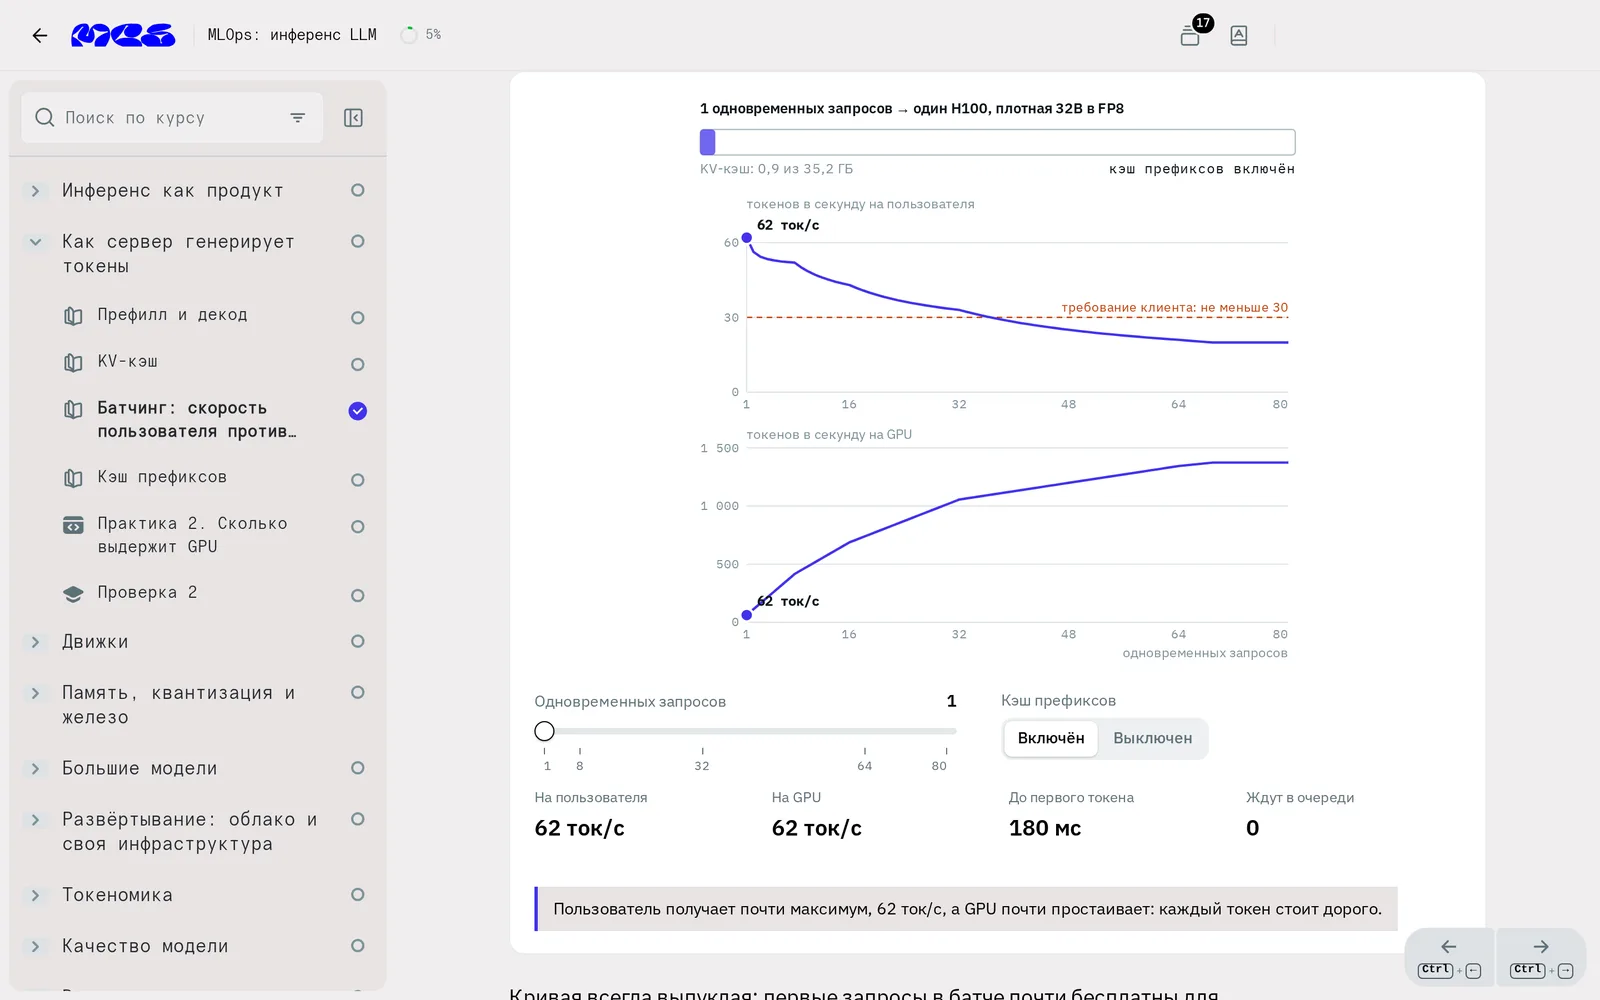Collapse the sidebar panel icon
This screenshot has width=1600, height=1000.
click(353, 118)
